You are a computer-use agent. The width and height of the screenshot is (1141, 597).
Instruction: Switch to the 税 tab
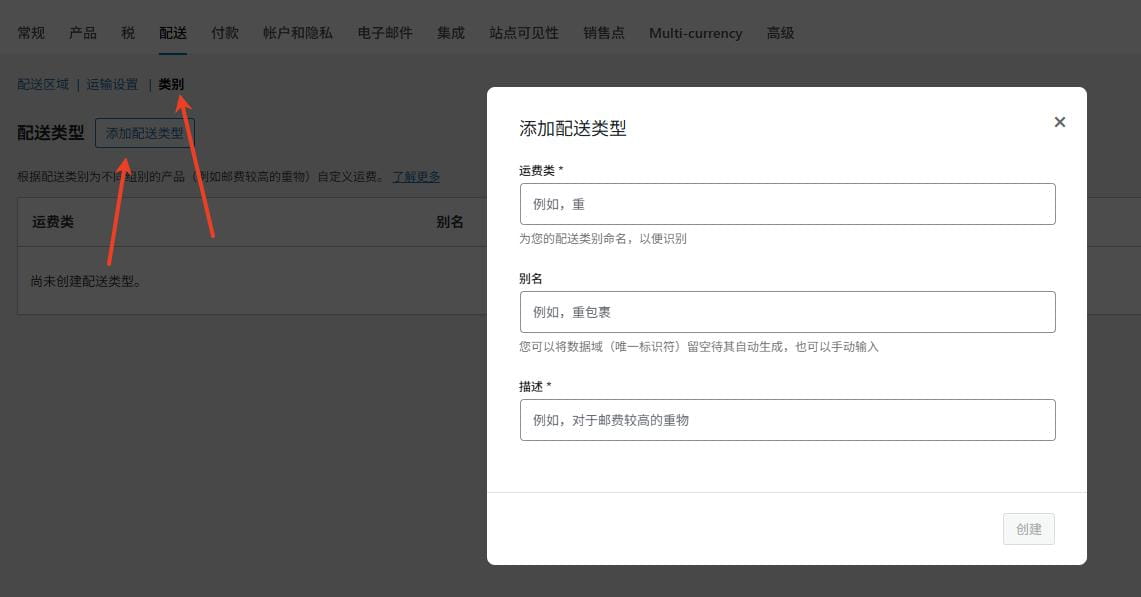(126, 32)
